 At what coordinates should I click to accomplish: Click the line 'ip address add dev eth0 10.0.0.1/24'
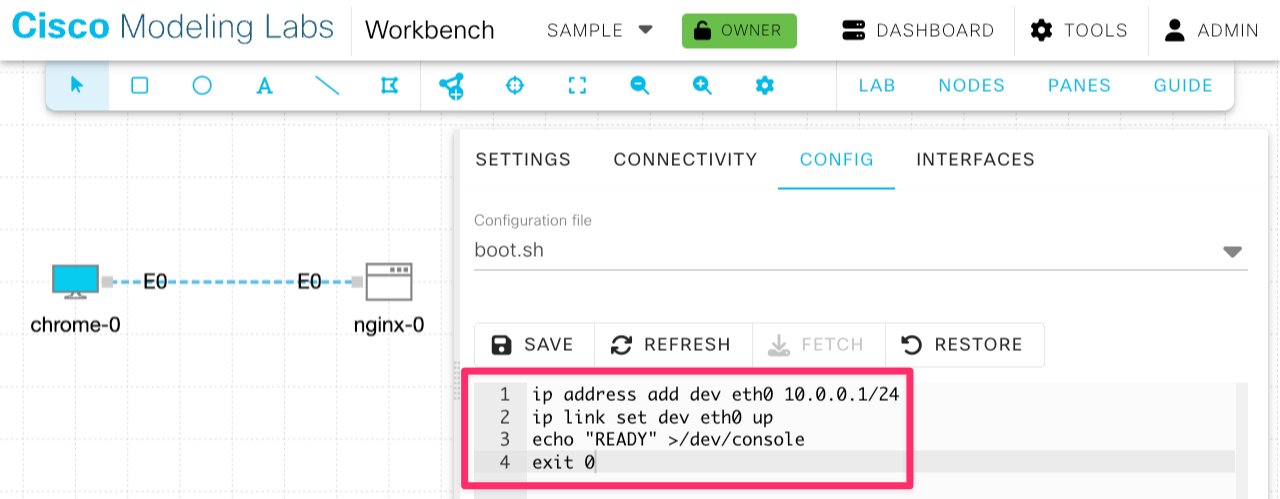[x=715, y=395]
